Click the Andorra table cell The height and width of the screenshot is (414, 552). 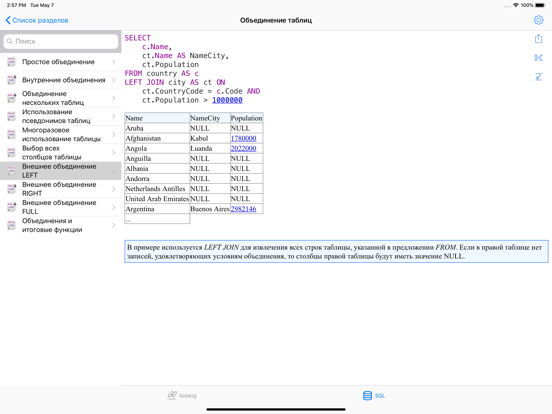[x=157, y=179]
